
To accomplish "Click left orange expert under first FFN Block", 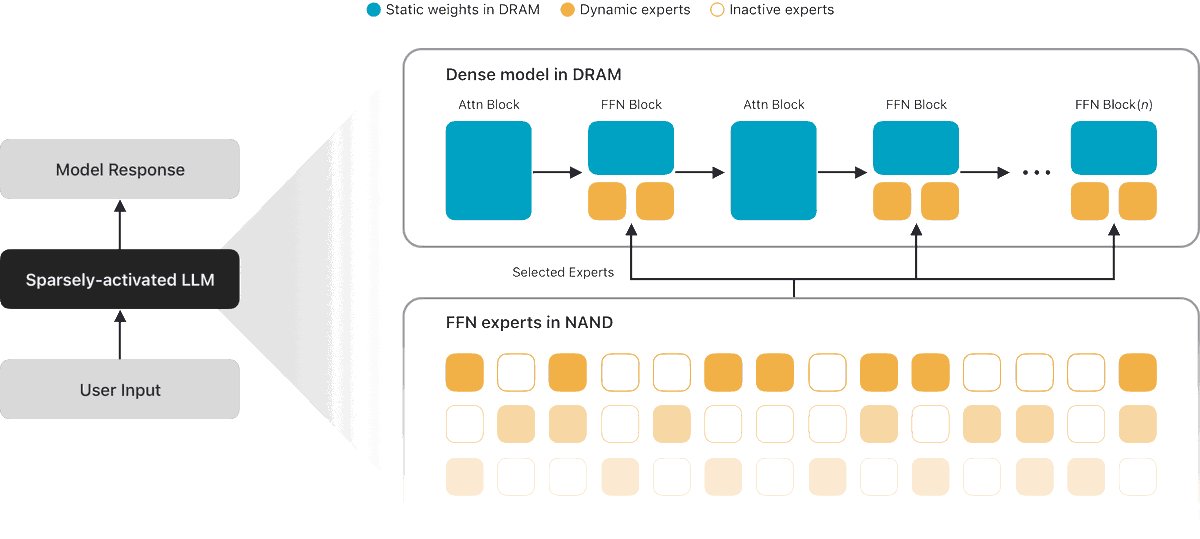I will tap(606, 201).
